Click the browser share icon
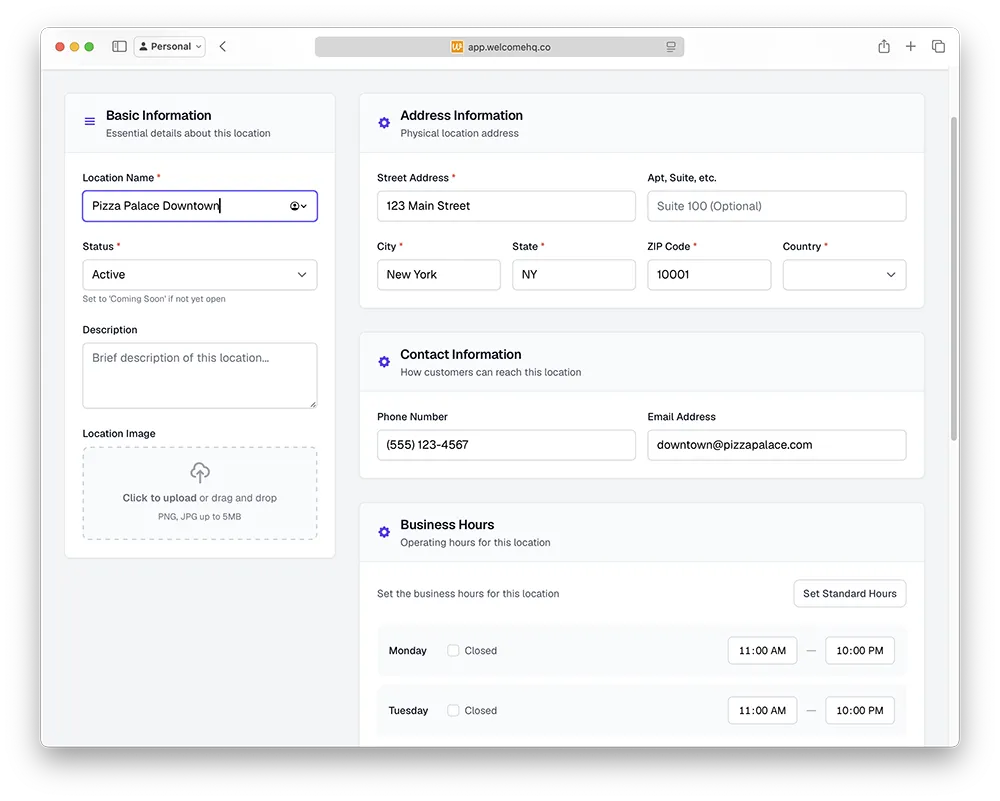 (884, 46)
